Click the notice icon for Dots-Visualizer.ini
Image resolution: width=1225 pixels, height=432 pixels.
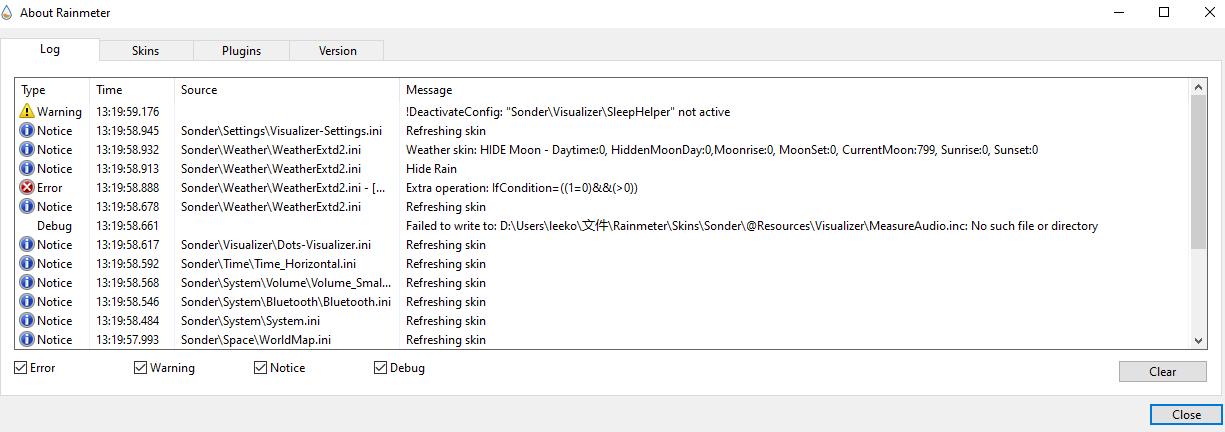coord(27,244)
